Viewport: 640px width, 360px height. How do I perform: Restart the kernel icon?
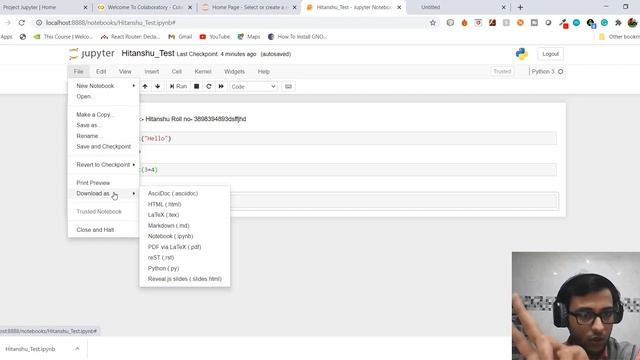(209, 87)
